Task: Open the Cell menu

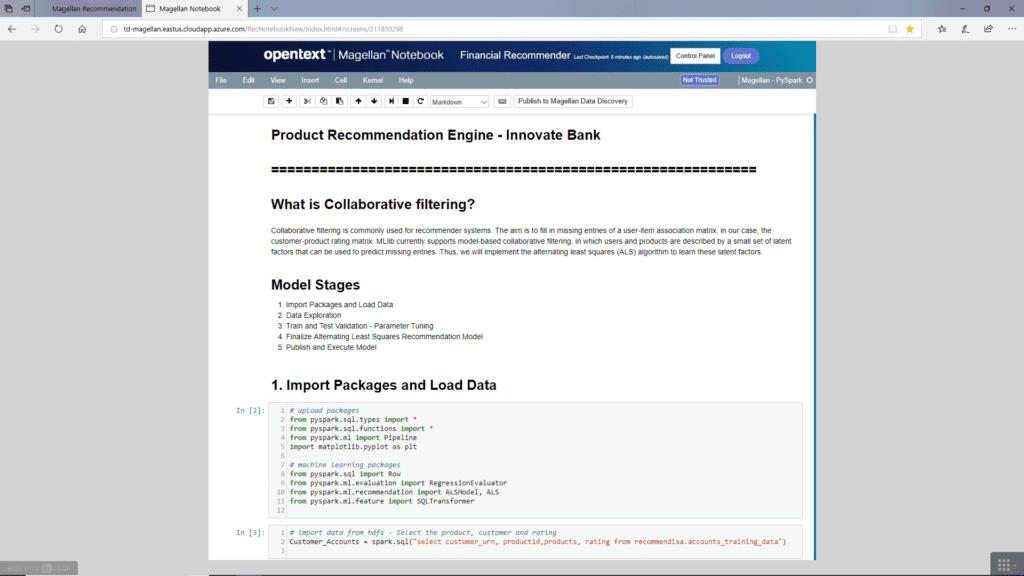Action: [341, 80]
